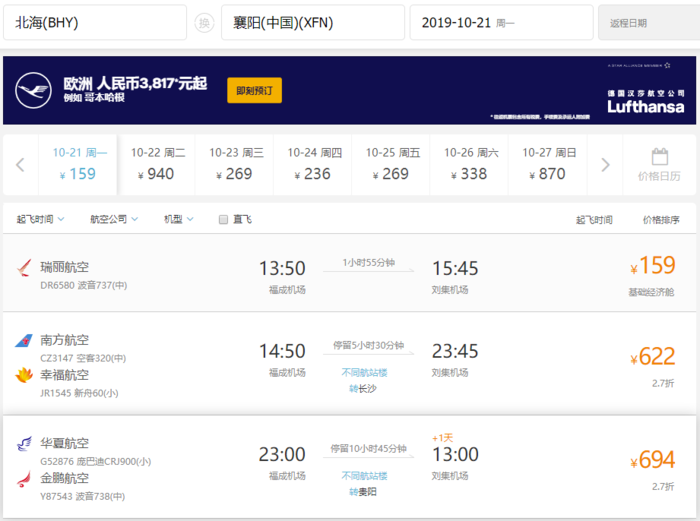Sort flights by 价格排序
The image size is (700, 521).
[661, 220]
